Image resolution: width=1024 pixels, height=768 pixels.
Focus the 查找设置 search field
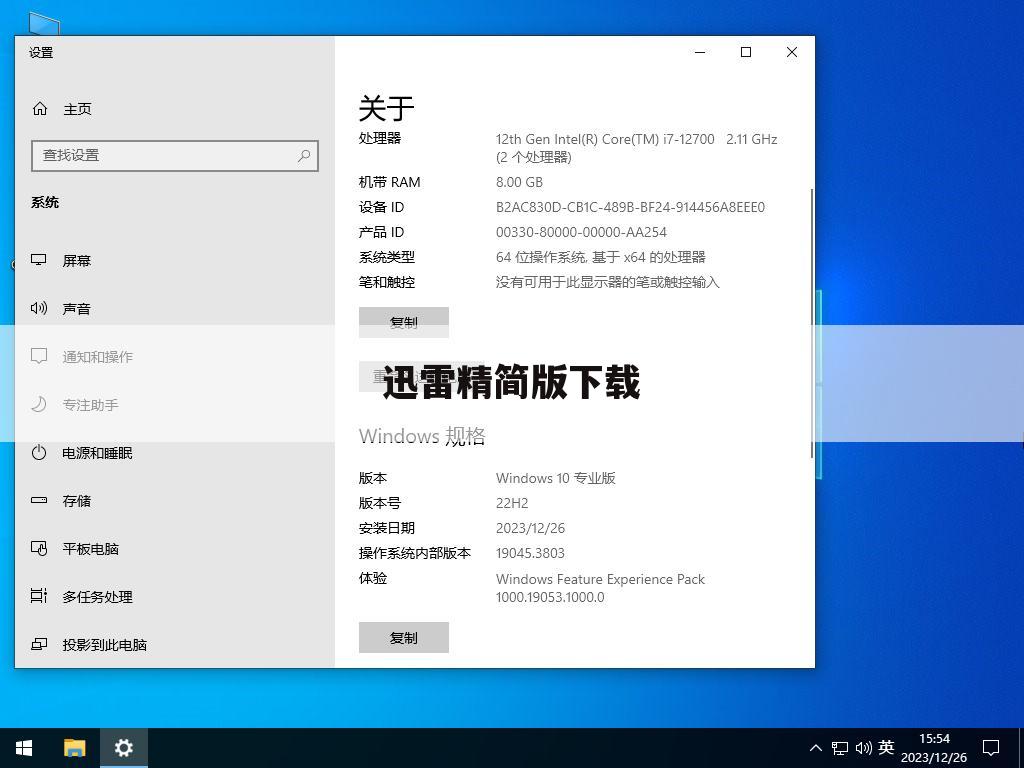[x=174, y=155]
